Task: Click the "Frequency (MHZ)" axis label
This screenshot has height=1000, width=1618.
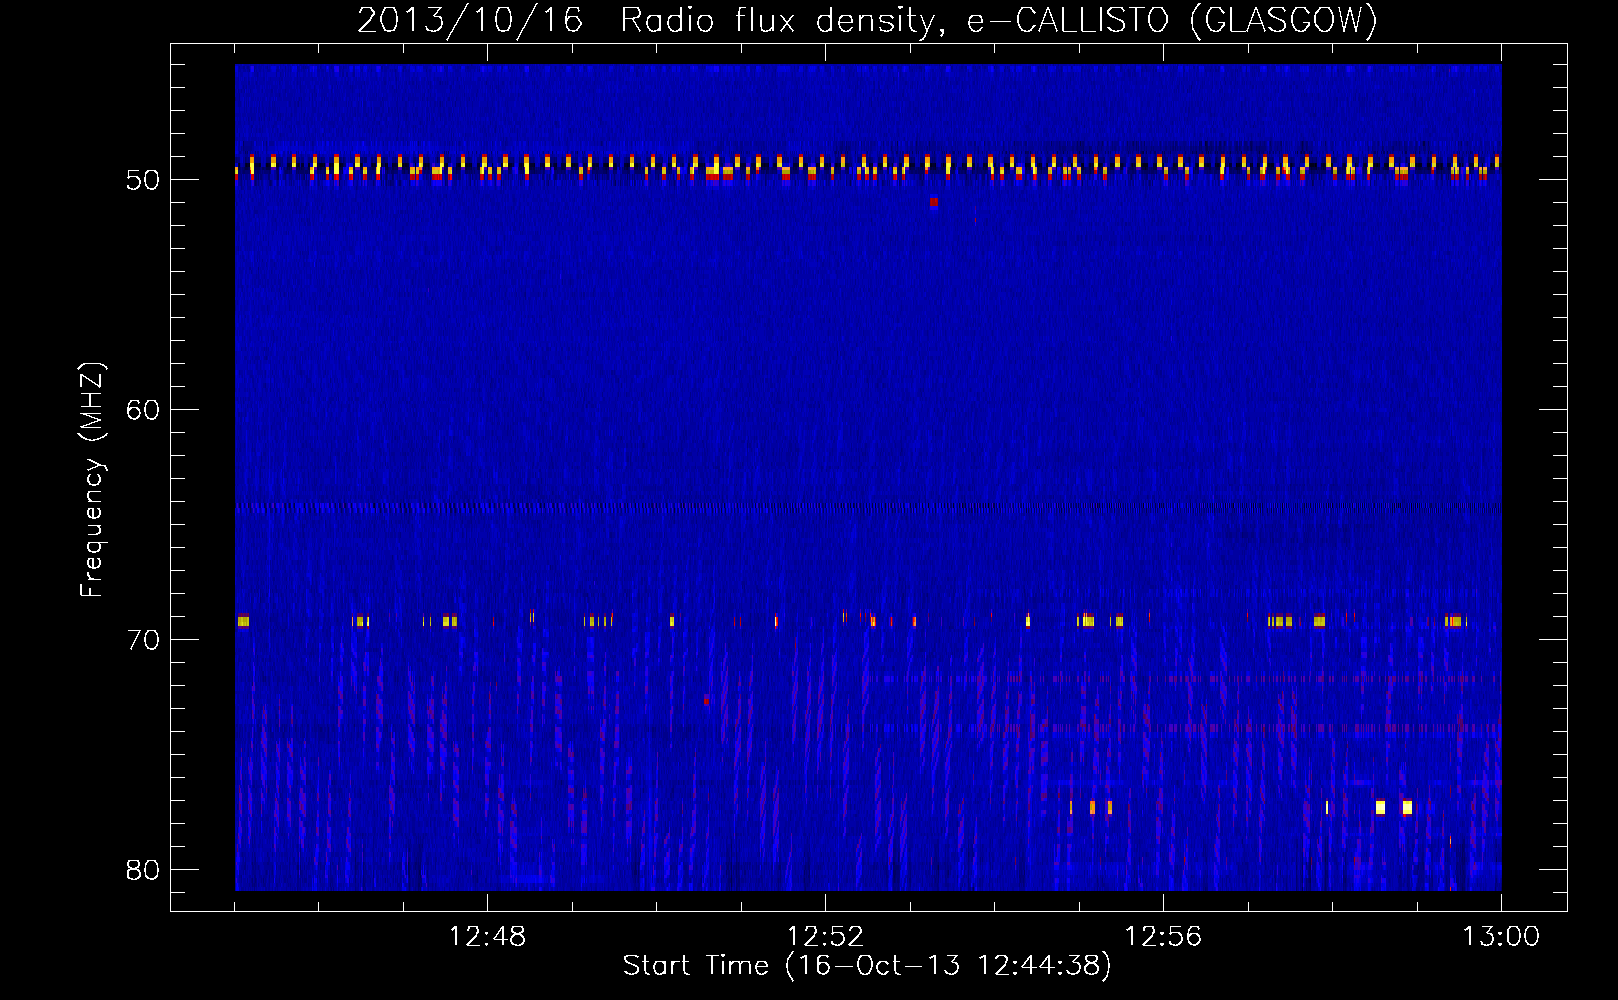Action: point(92,480)
